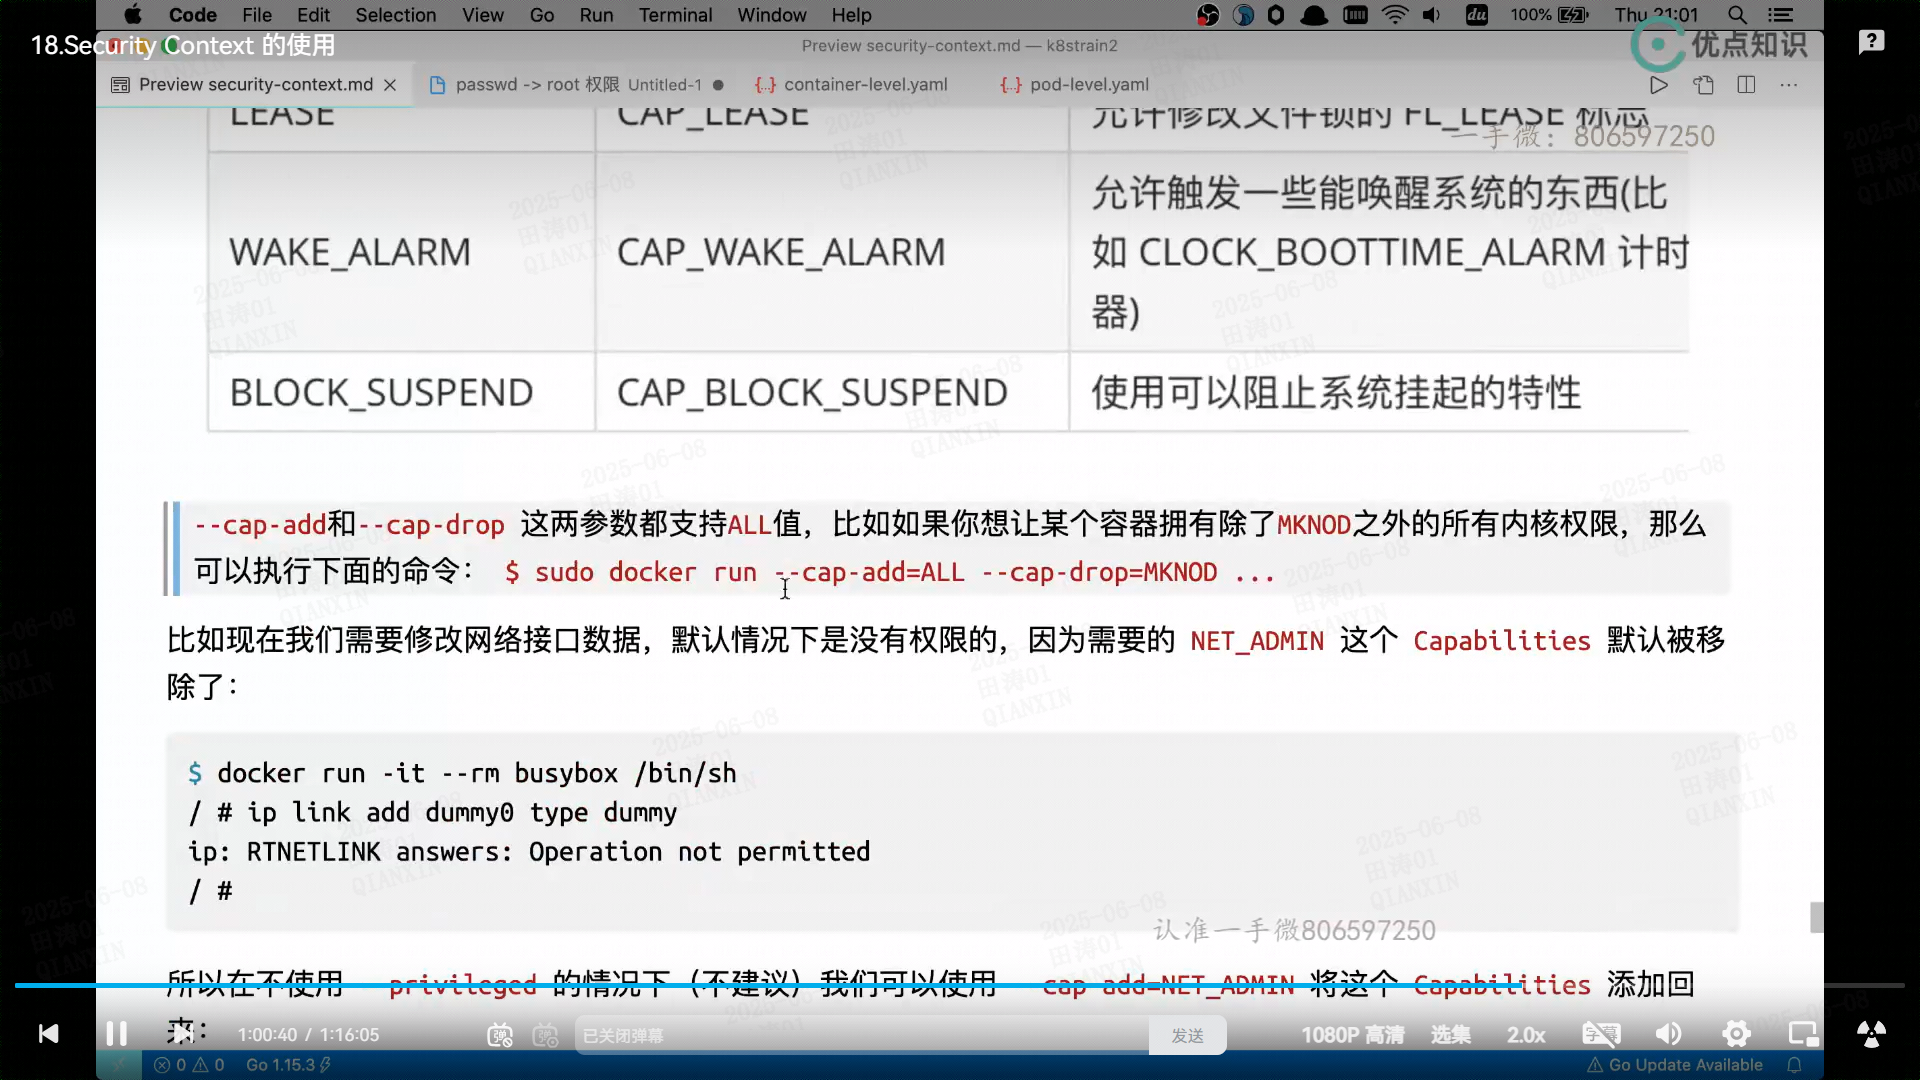Toggle the subtitles icon
This screenshot has width=1920, height=1080.
point(1601,1035)
